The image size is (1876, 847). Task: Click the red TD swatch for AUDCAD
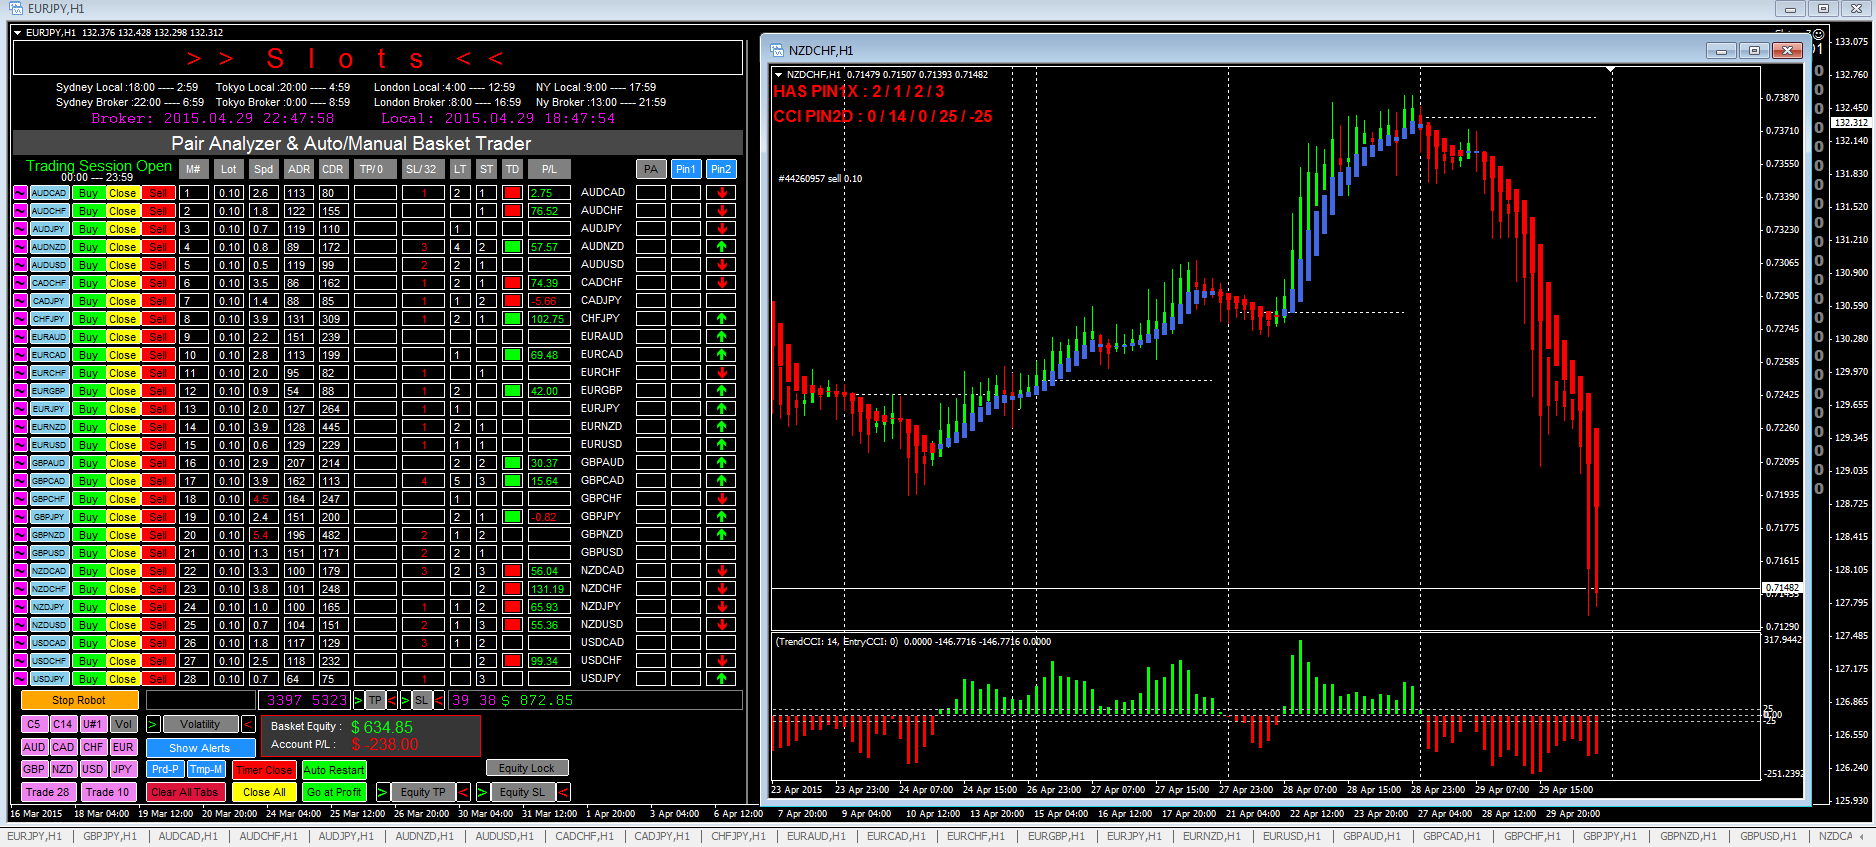point(512,193)
